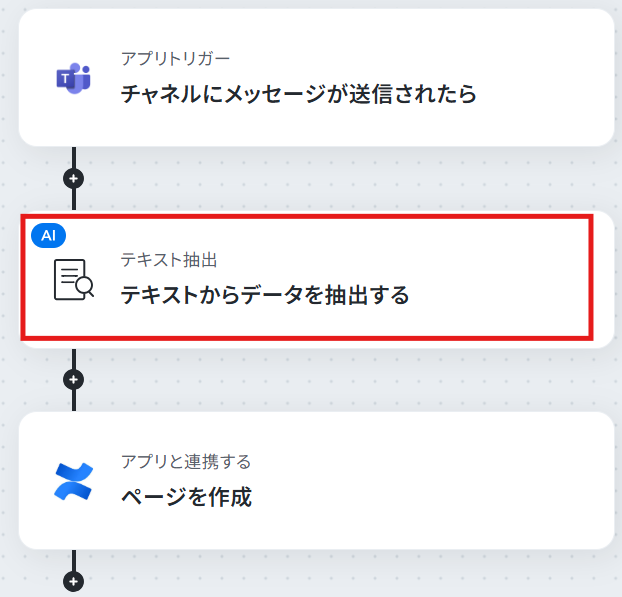Click the Microsoft Teams icon
This screenshot has width=622, height=597.
(73, 78)
